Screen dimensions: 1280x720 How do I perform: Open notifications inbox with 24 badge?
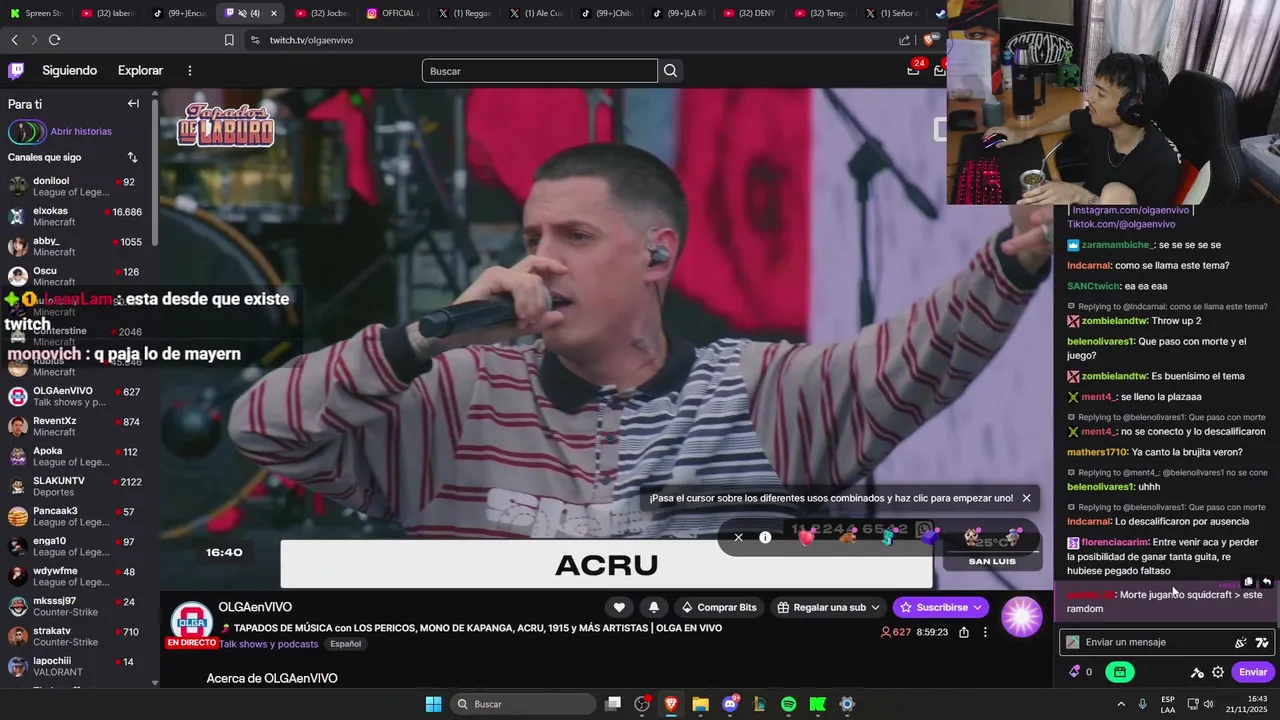coord(913,70)
